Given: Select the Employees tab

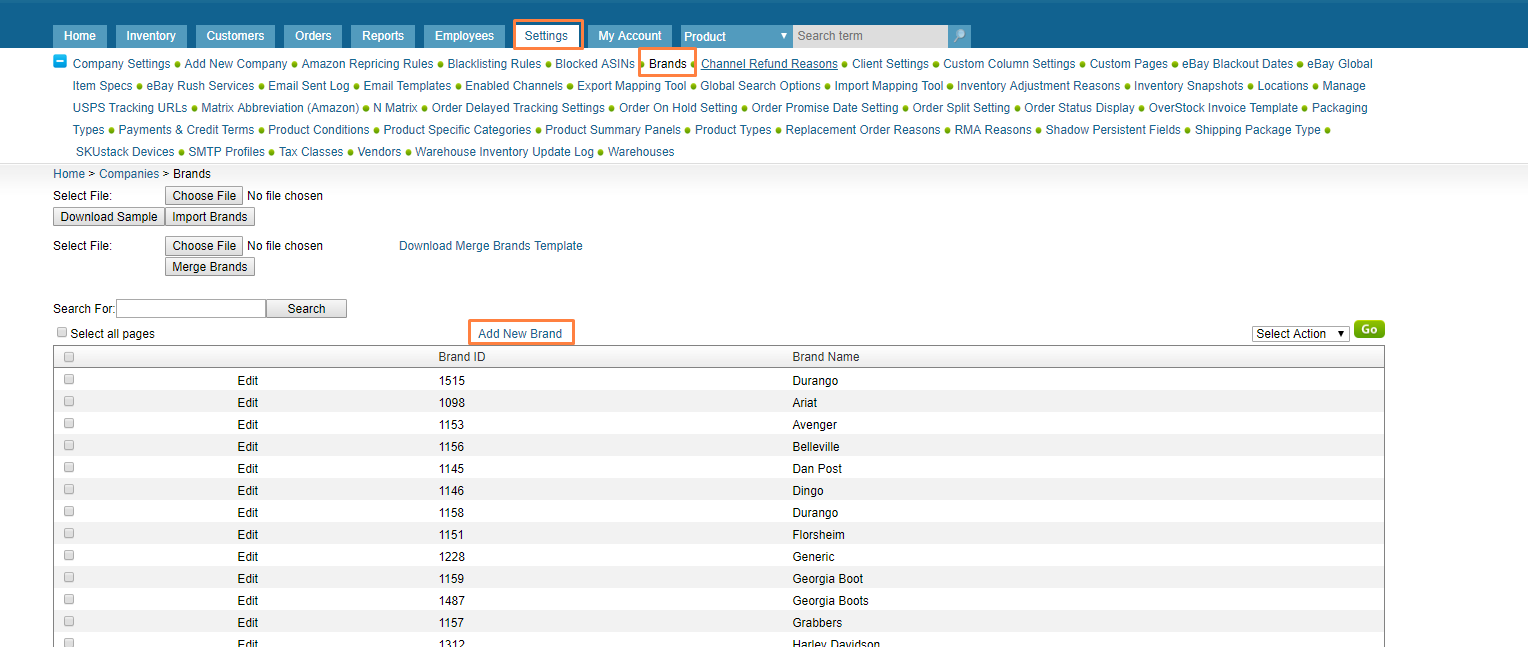Looking at the screenshot, I should (x=464, y=36).
